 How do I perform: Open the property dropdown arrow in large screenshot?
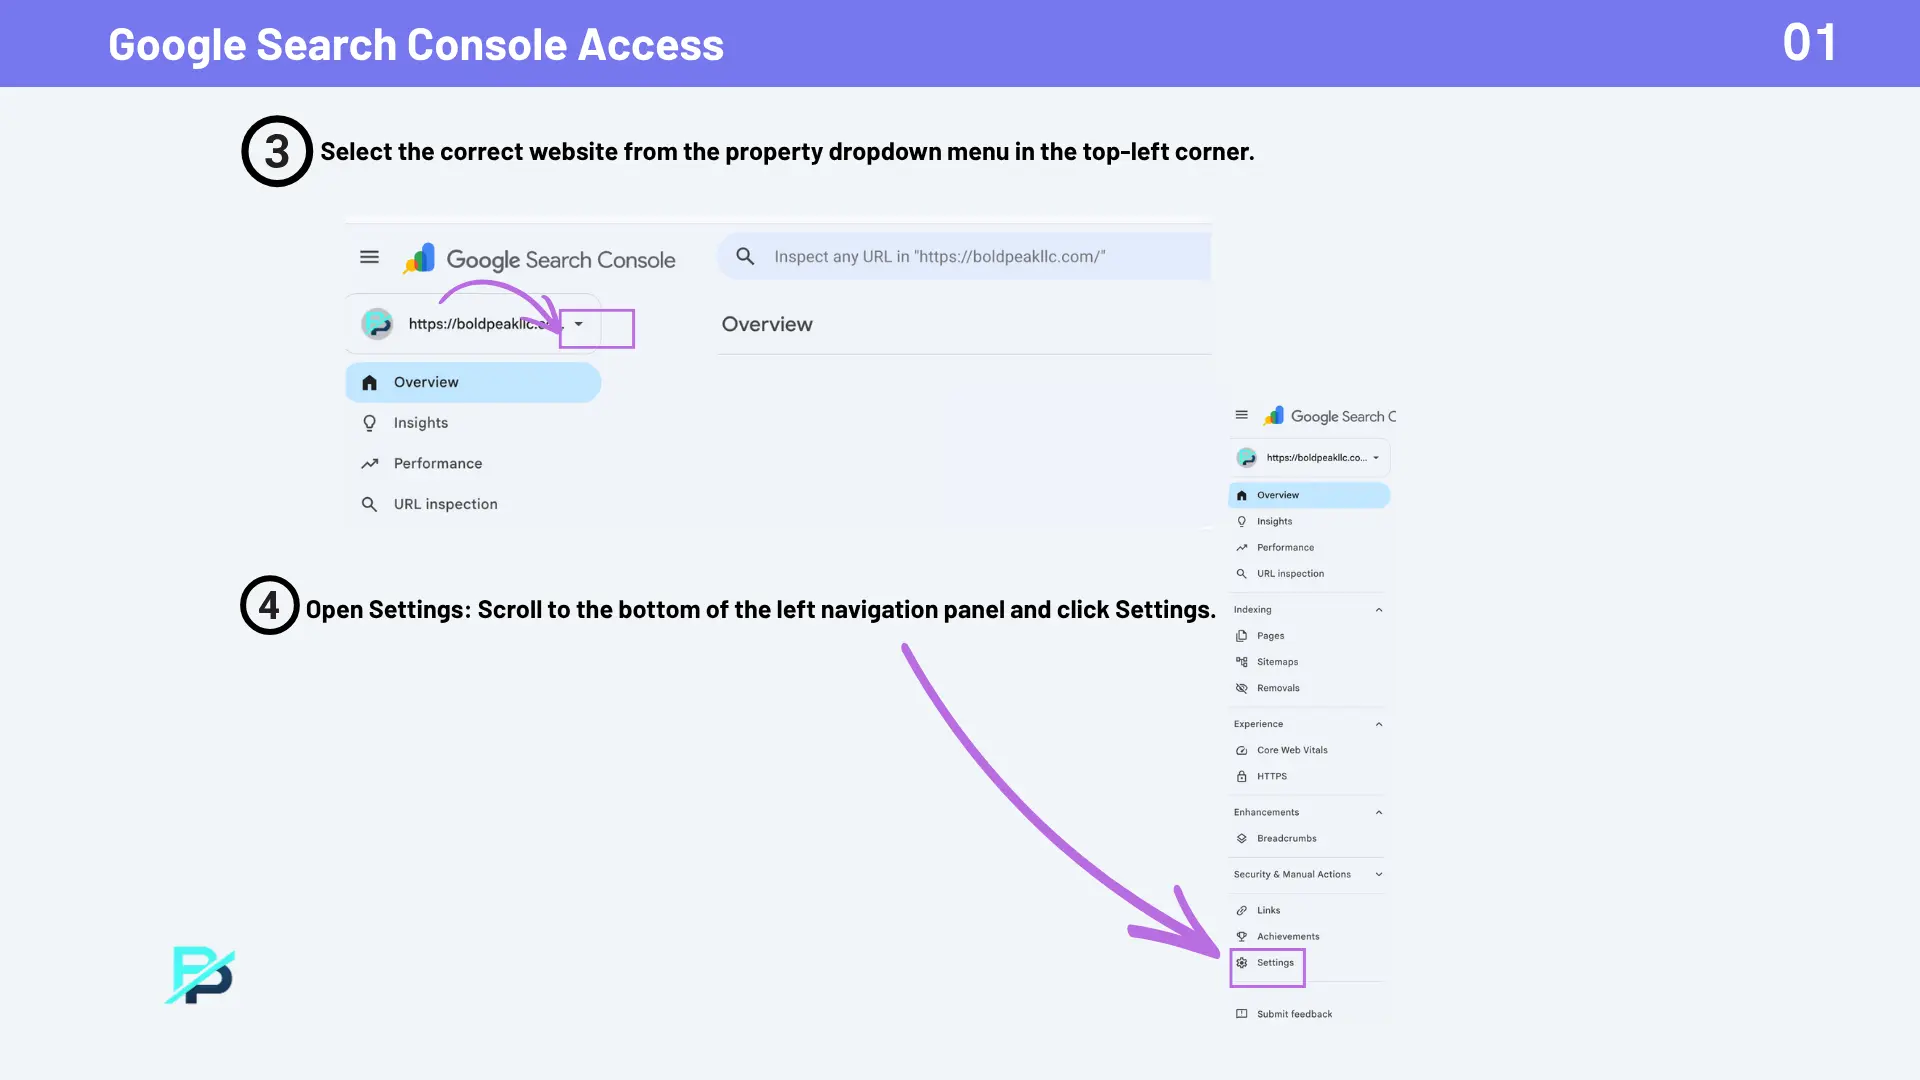pos(578,324)
